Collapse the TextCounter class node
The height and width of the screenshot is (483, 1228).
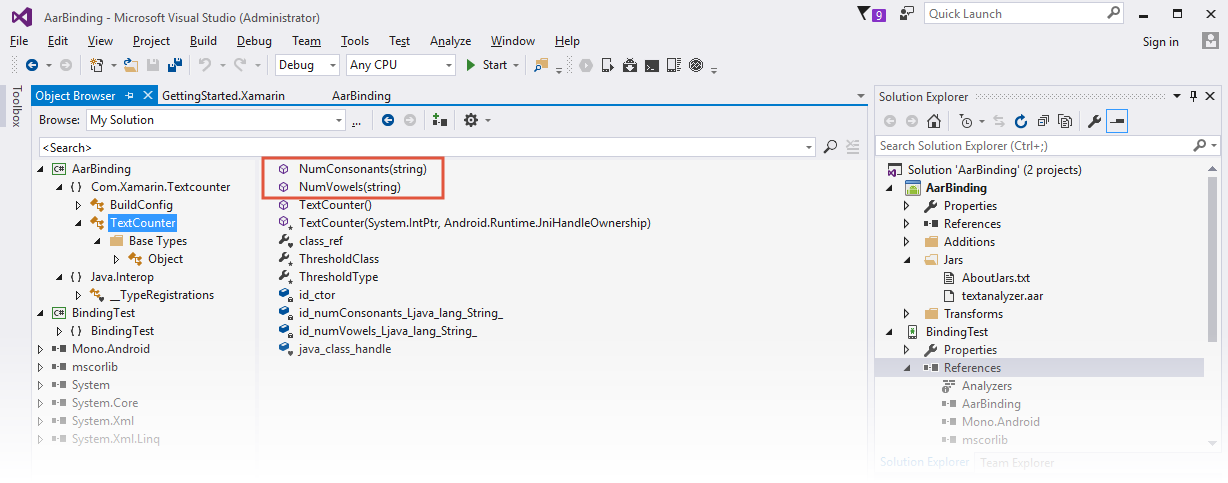pos(79,223)
